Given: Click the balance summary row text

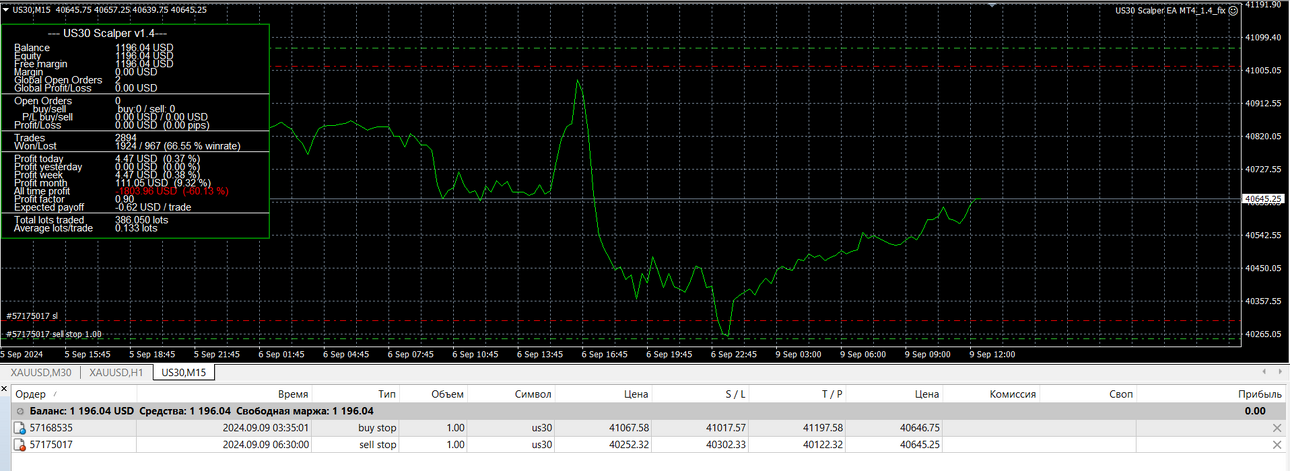Looking at the screenshot, I should 202,411.
